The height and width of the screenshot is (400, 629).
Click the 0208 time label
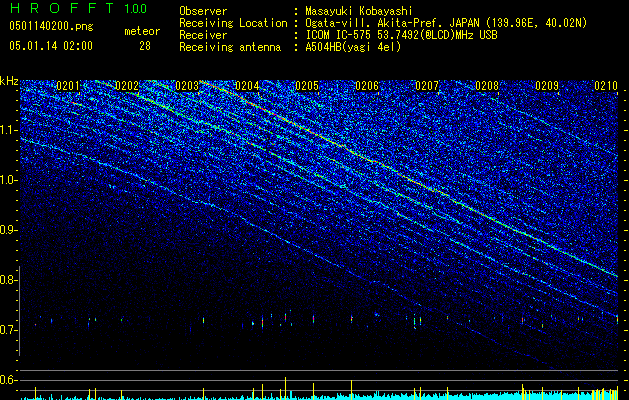point(487,86)
